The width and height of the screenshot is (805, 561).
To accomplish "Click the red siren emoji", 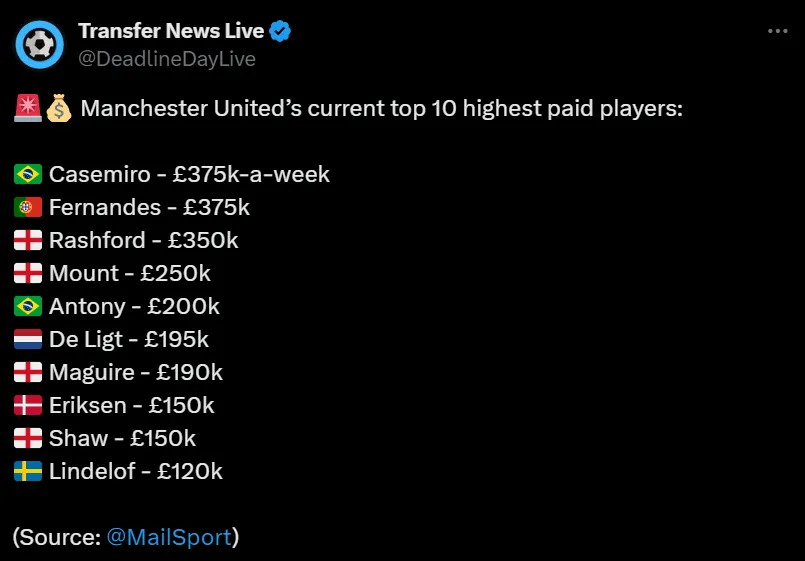I will click(x=28, y=108).
